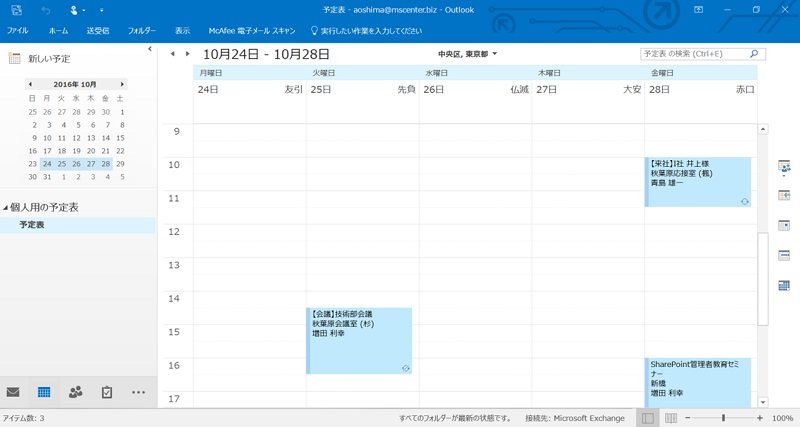Click the single-day calendar view icon

click(x=784, y=225)
